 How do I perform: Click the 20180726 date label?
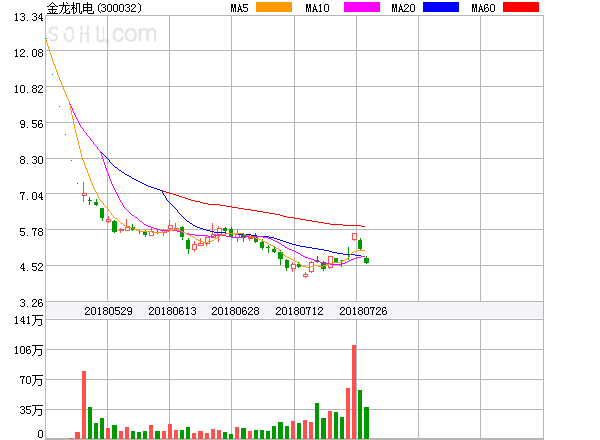(363, 311)
